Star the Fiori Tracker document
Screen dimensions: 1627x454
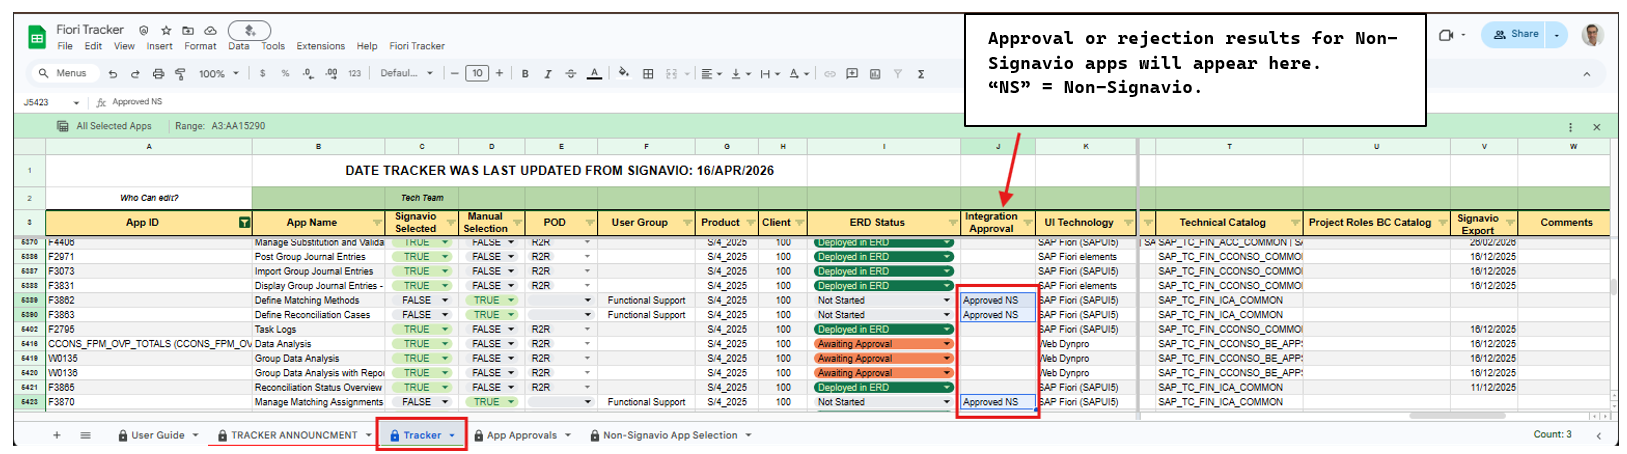point(166,31)
